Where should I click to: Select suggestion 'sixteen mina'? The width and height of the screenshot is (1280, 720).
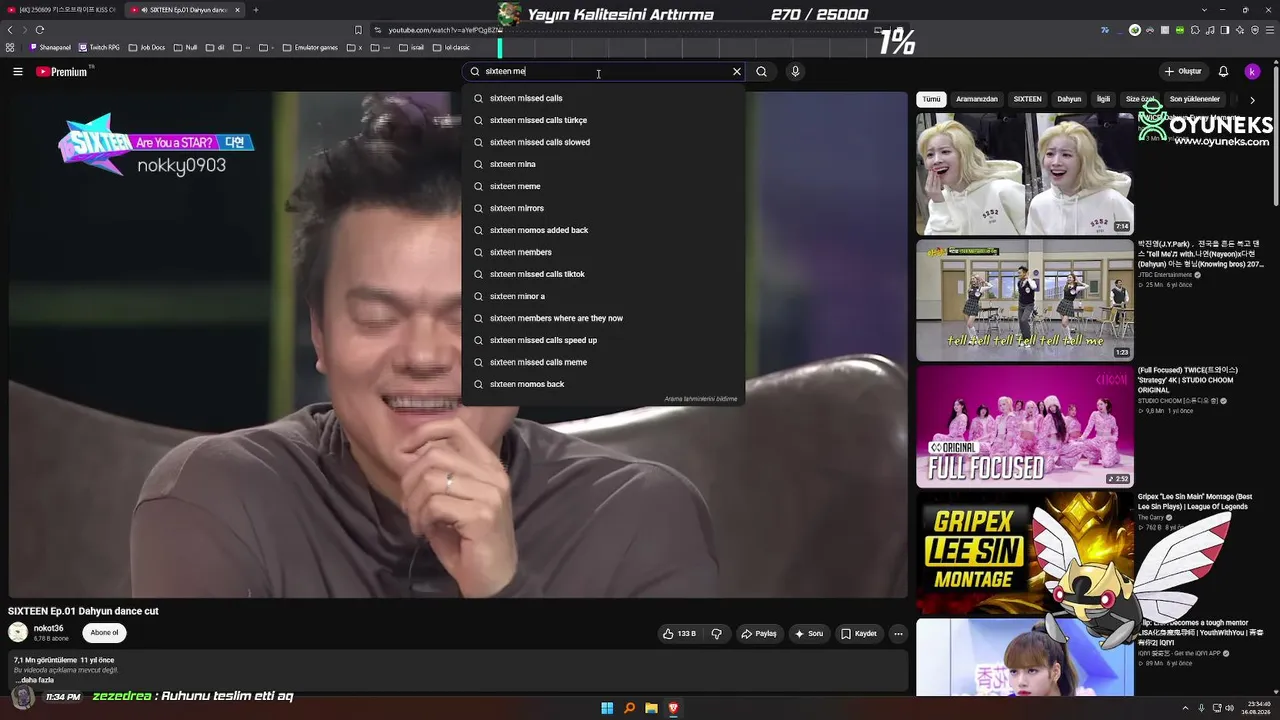point(603,164)
